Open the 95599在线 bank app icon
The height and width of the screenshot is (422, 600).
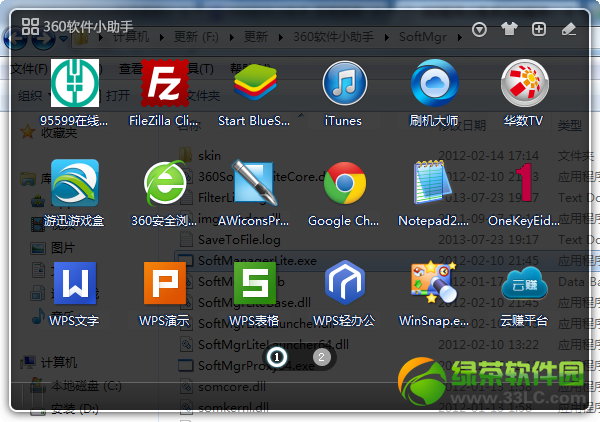point(75,83)
